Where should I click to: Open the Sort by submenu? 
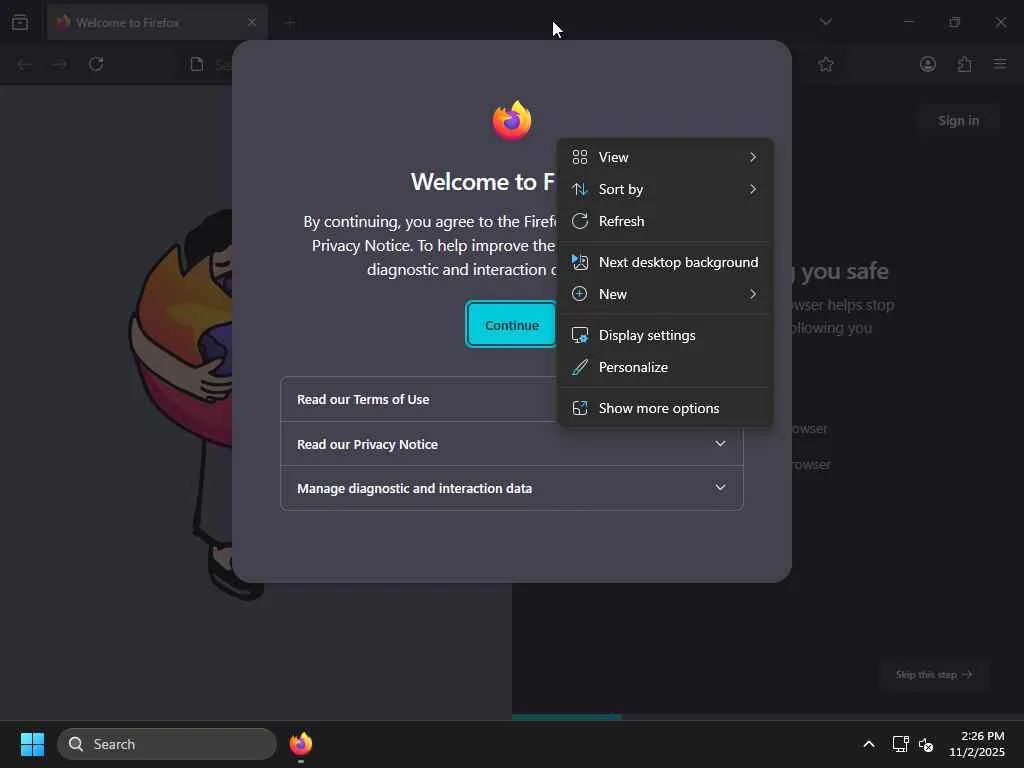click(665, 189)
